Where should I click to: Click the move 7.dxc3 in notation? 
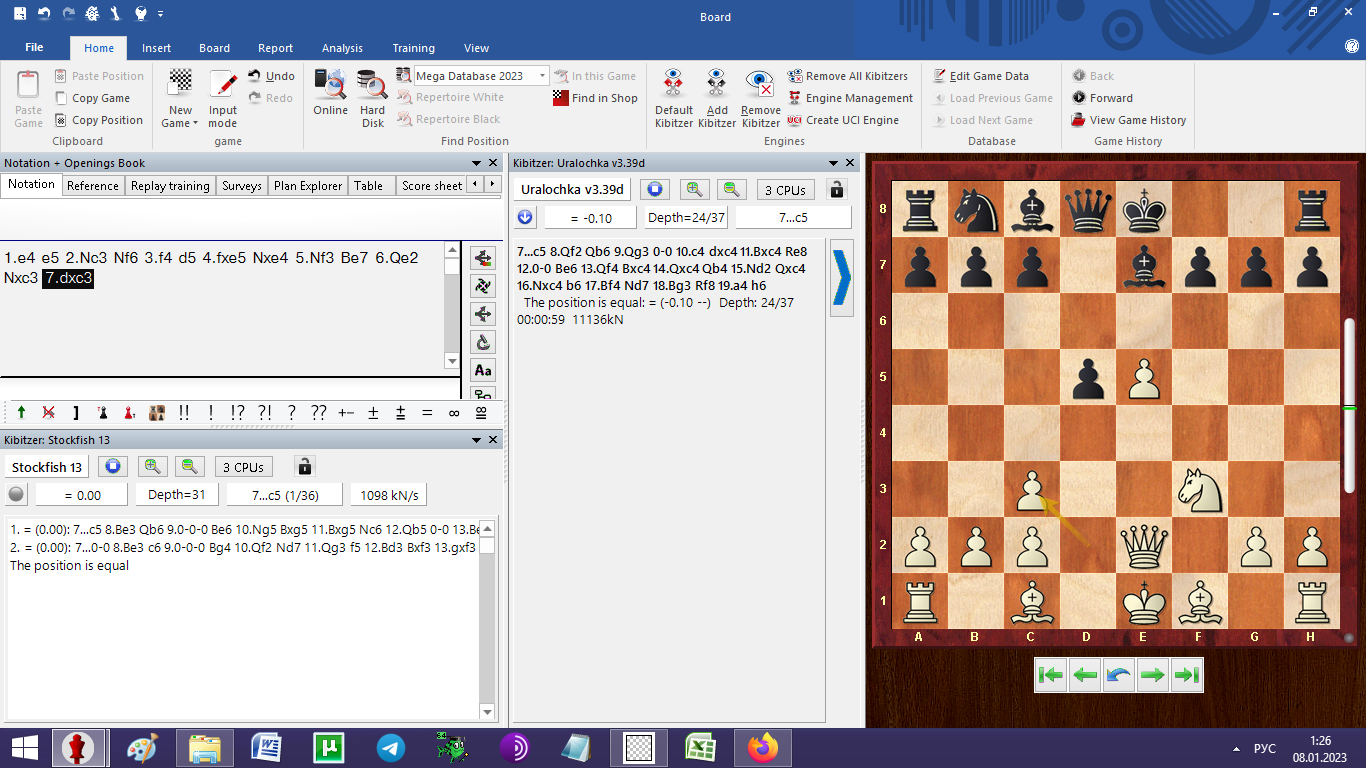click(x=68, y=278)
